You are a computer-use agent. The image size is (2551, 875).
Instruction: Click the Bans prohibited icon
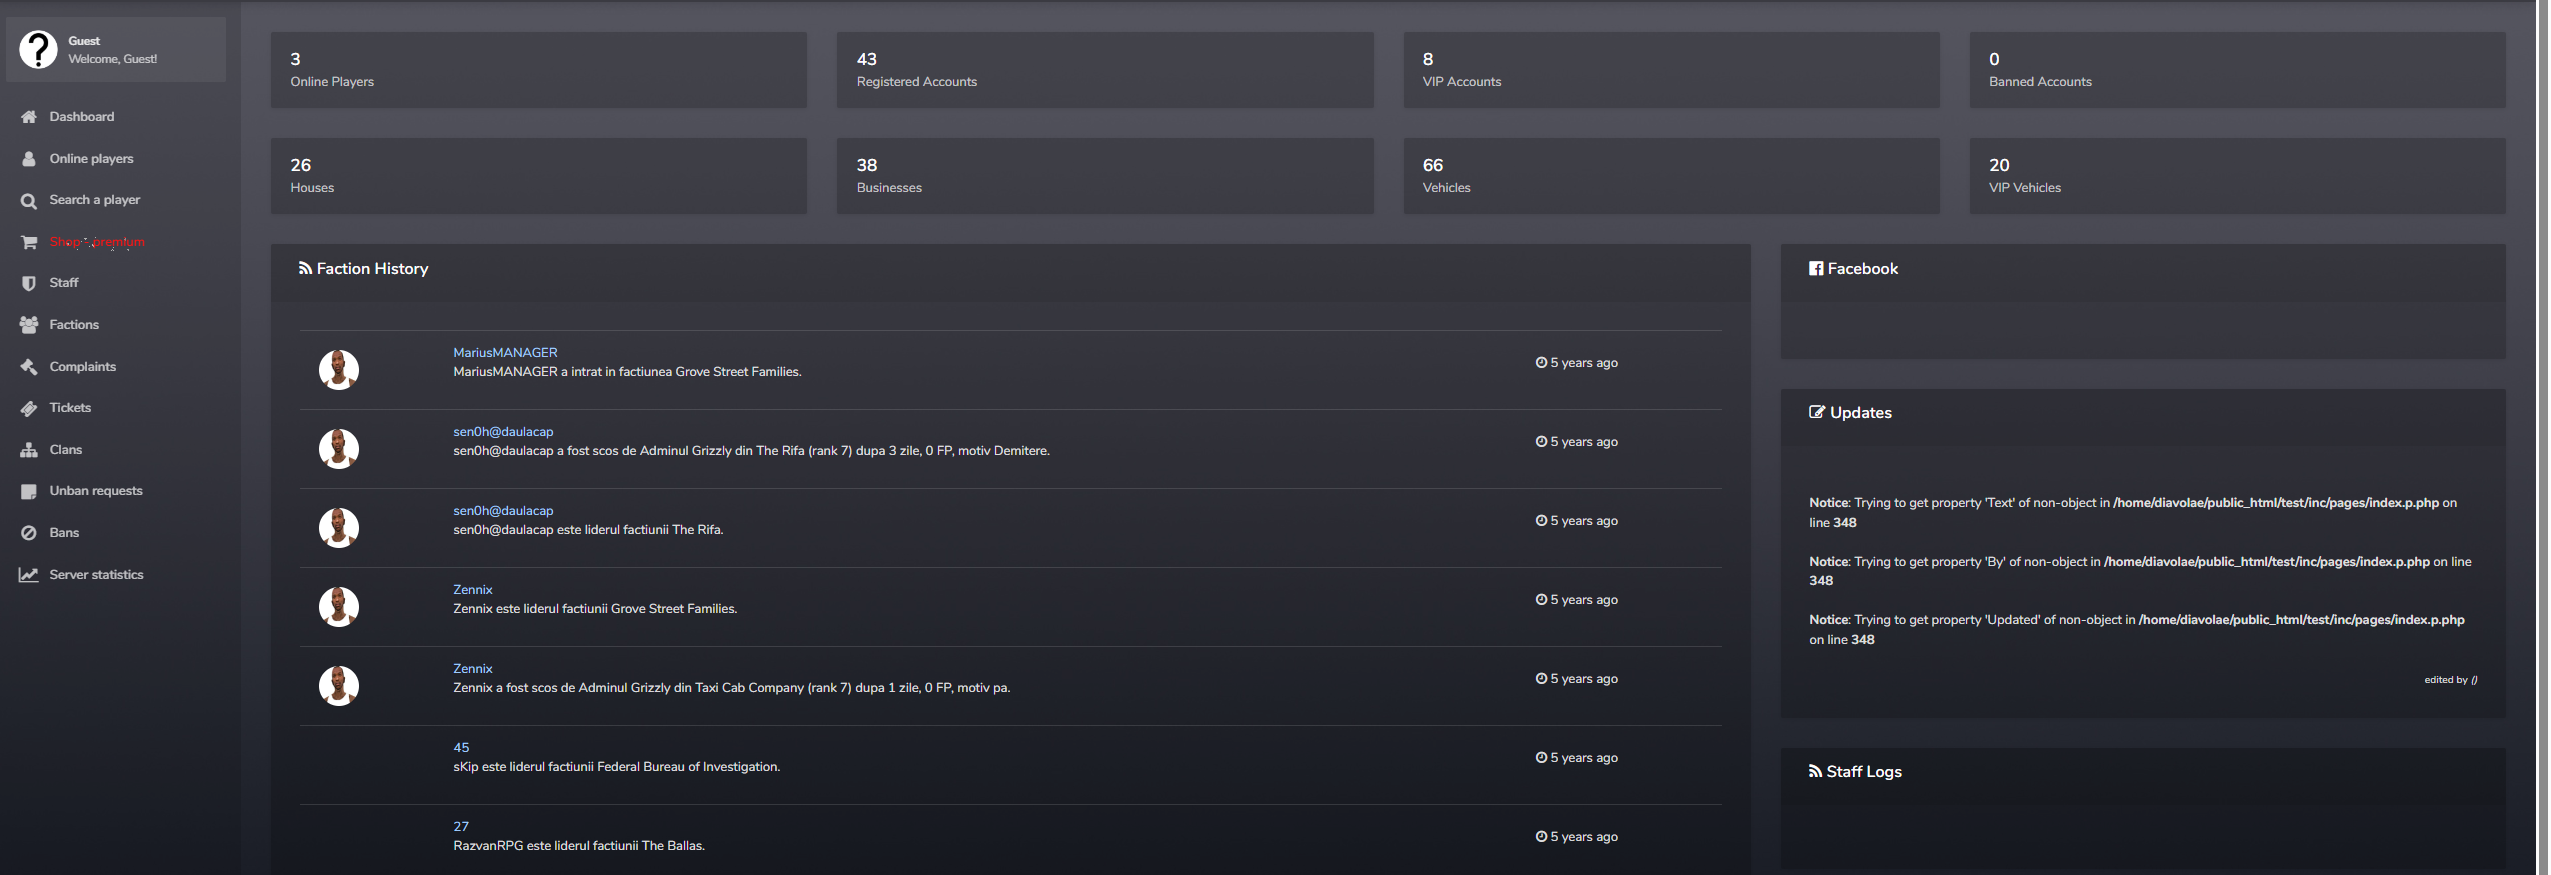tap(29, 533)
